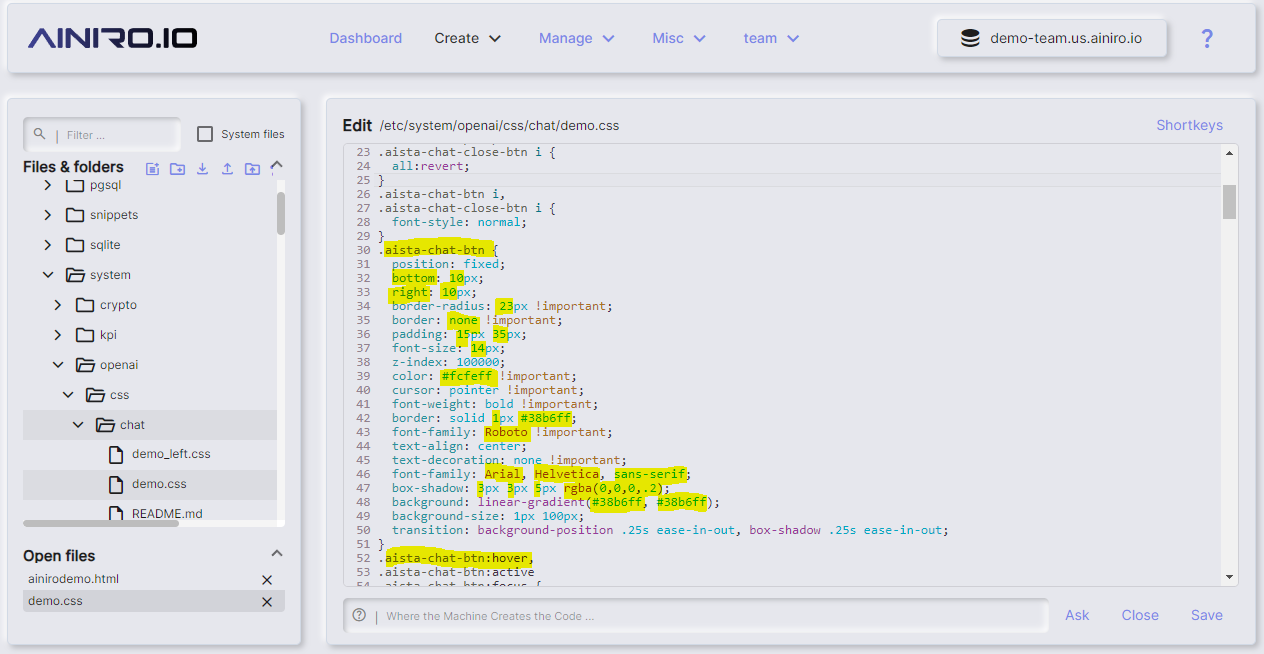Save the demo.css file

point(1207,615)
